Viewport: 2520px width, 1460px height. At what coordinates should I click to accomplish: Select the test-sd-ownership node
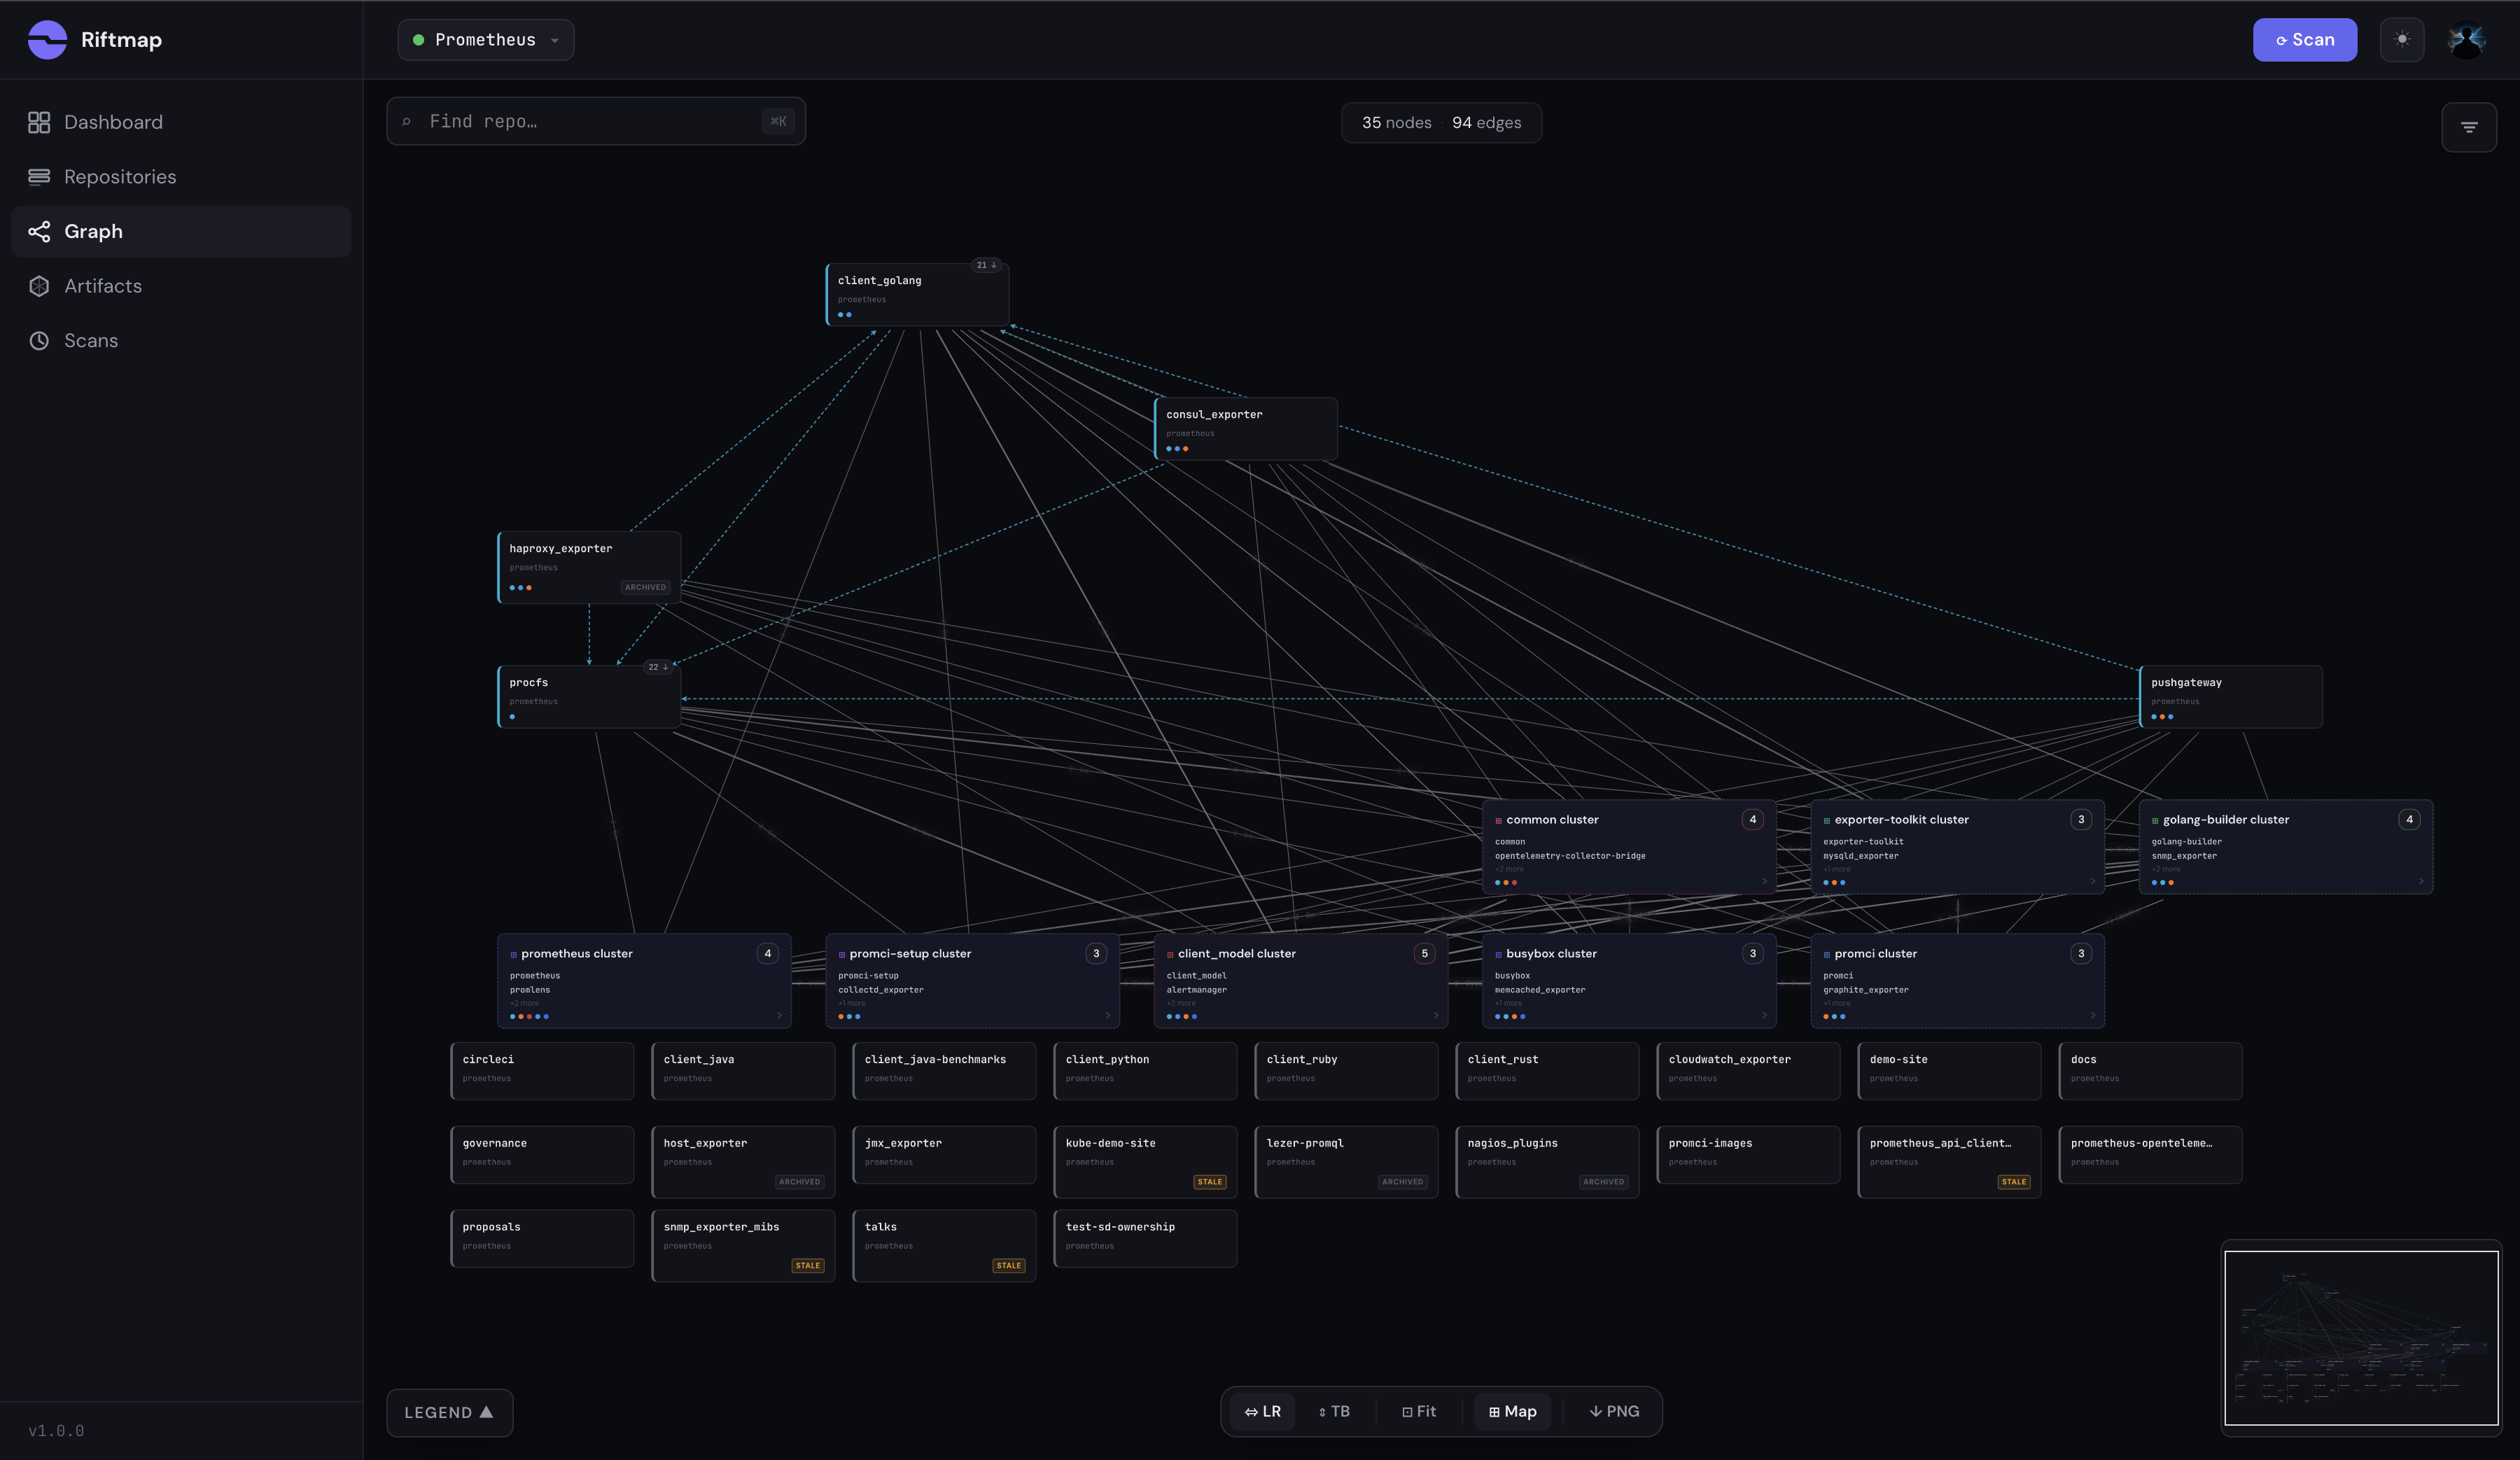pos(1145,1239)
